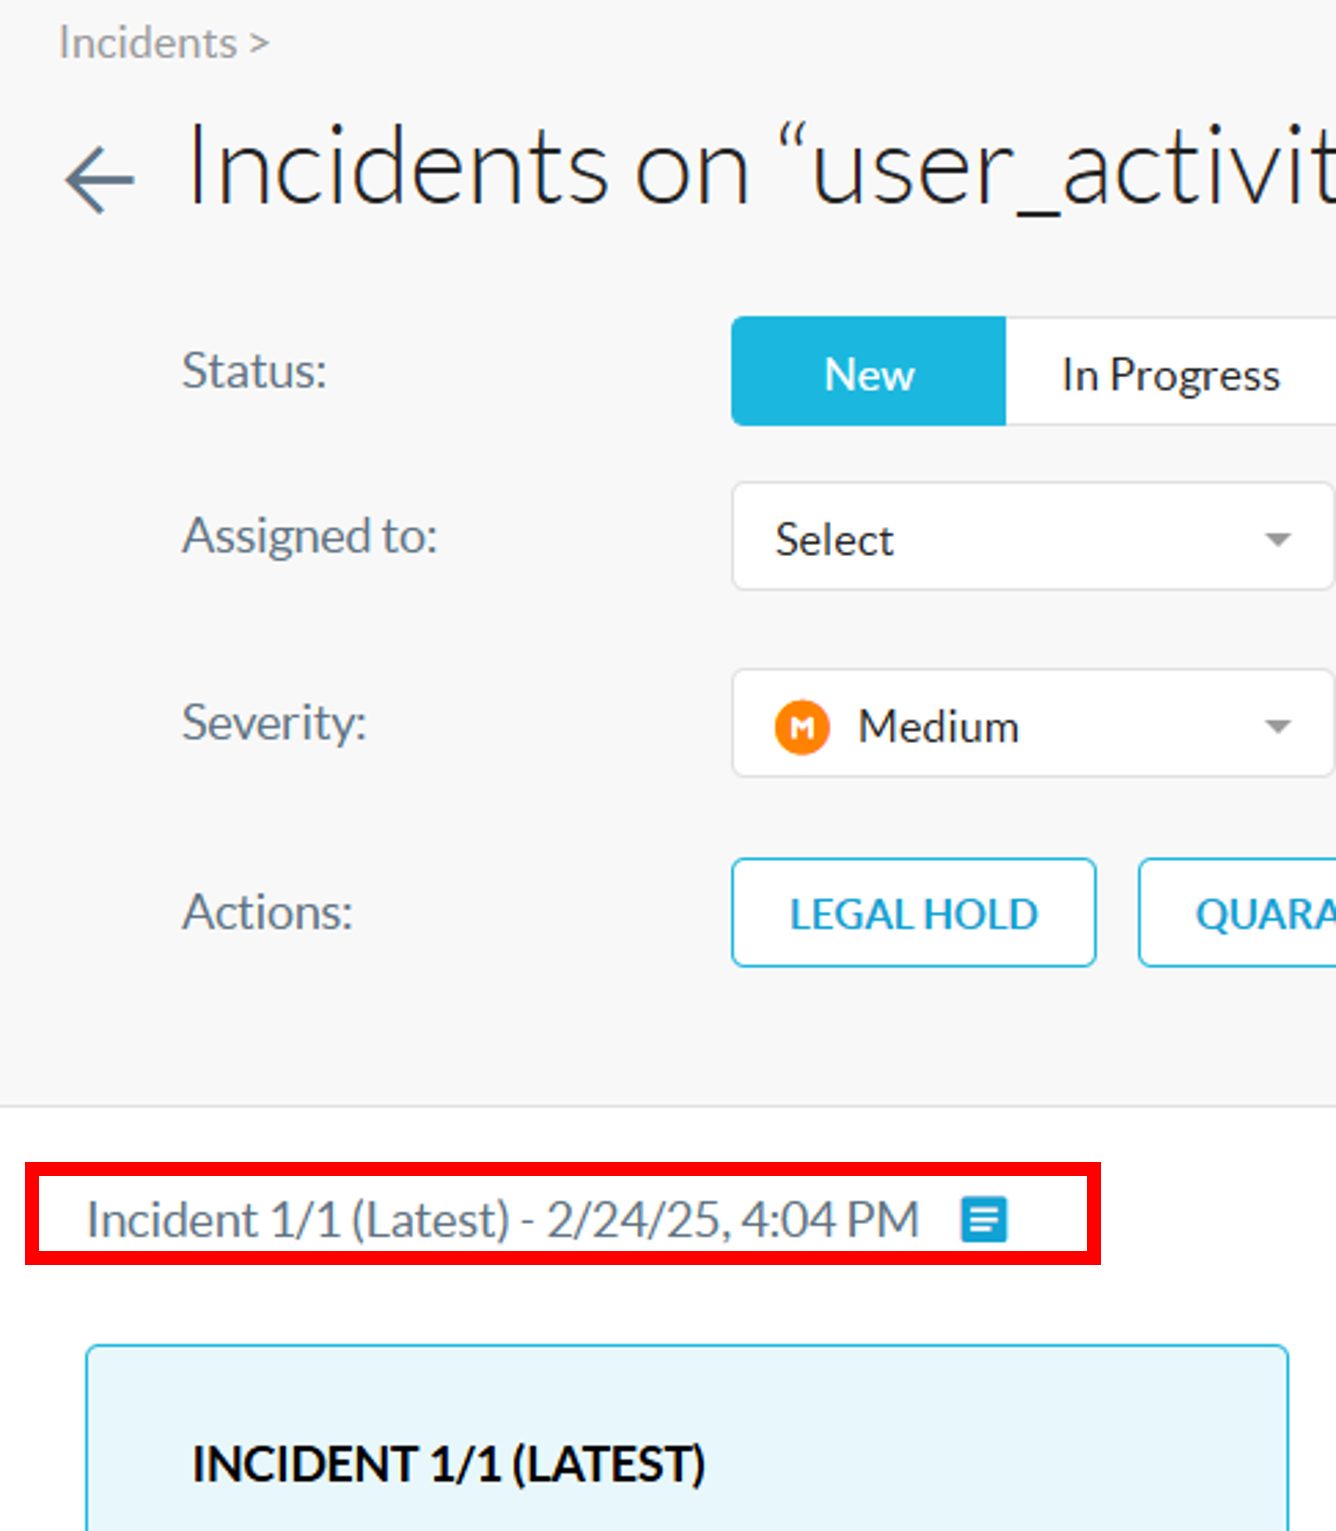Click the back arrow icon
Image resolution: width=1336 pixels, height=1531 pixels.
(99, 180)
